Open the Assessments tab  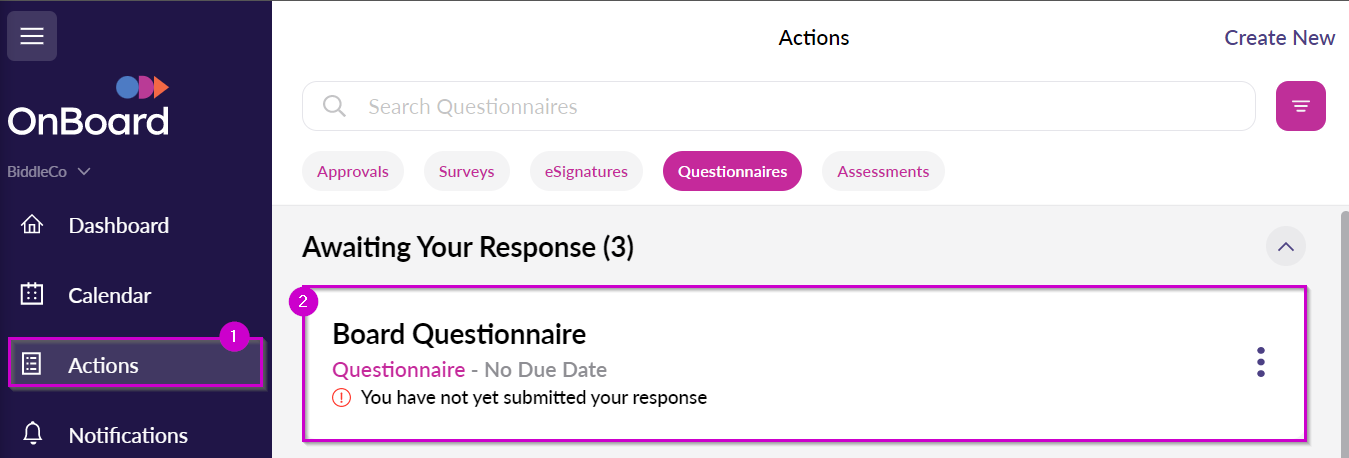[x=883, y=171]
